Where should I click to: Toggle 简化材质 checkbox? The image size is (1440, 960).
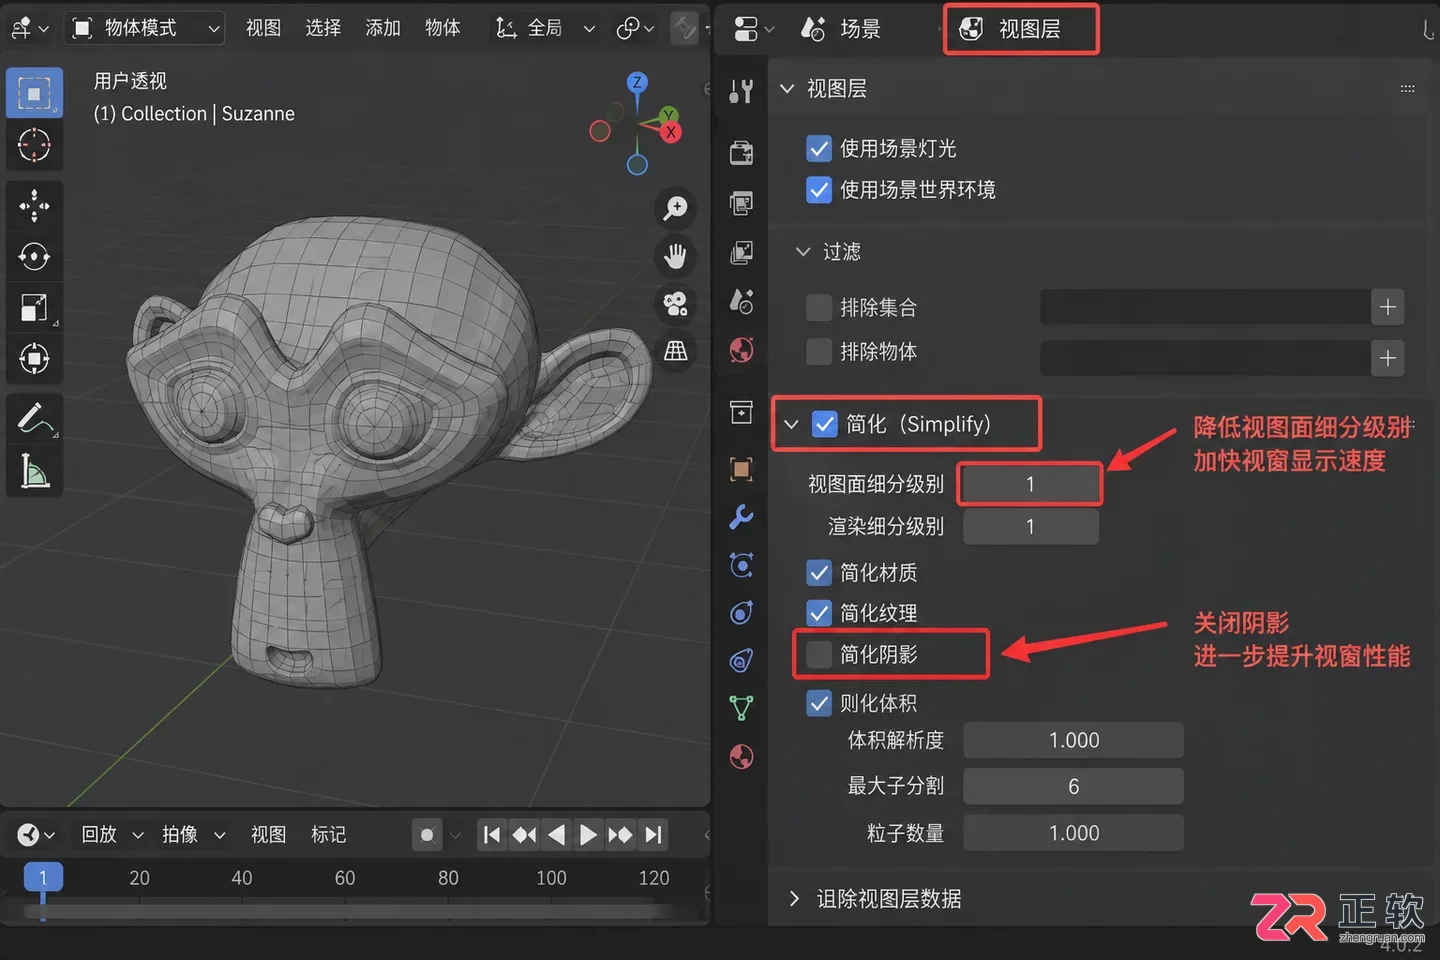819,573
